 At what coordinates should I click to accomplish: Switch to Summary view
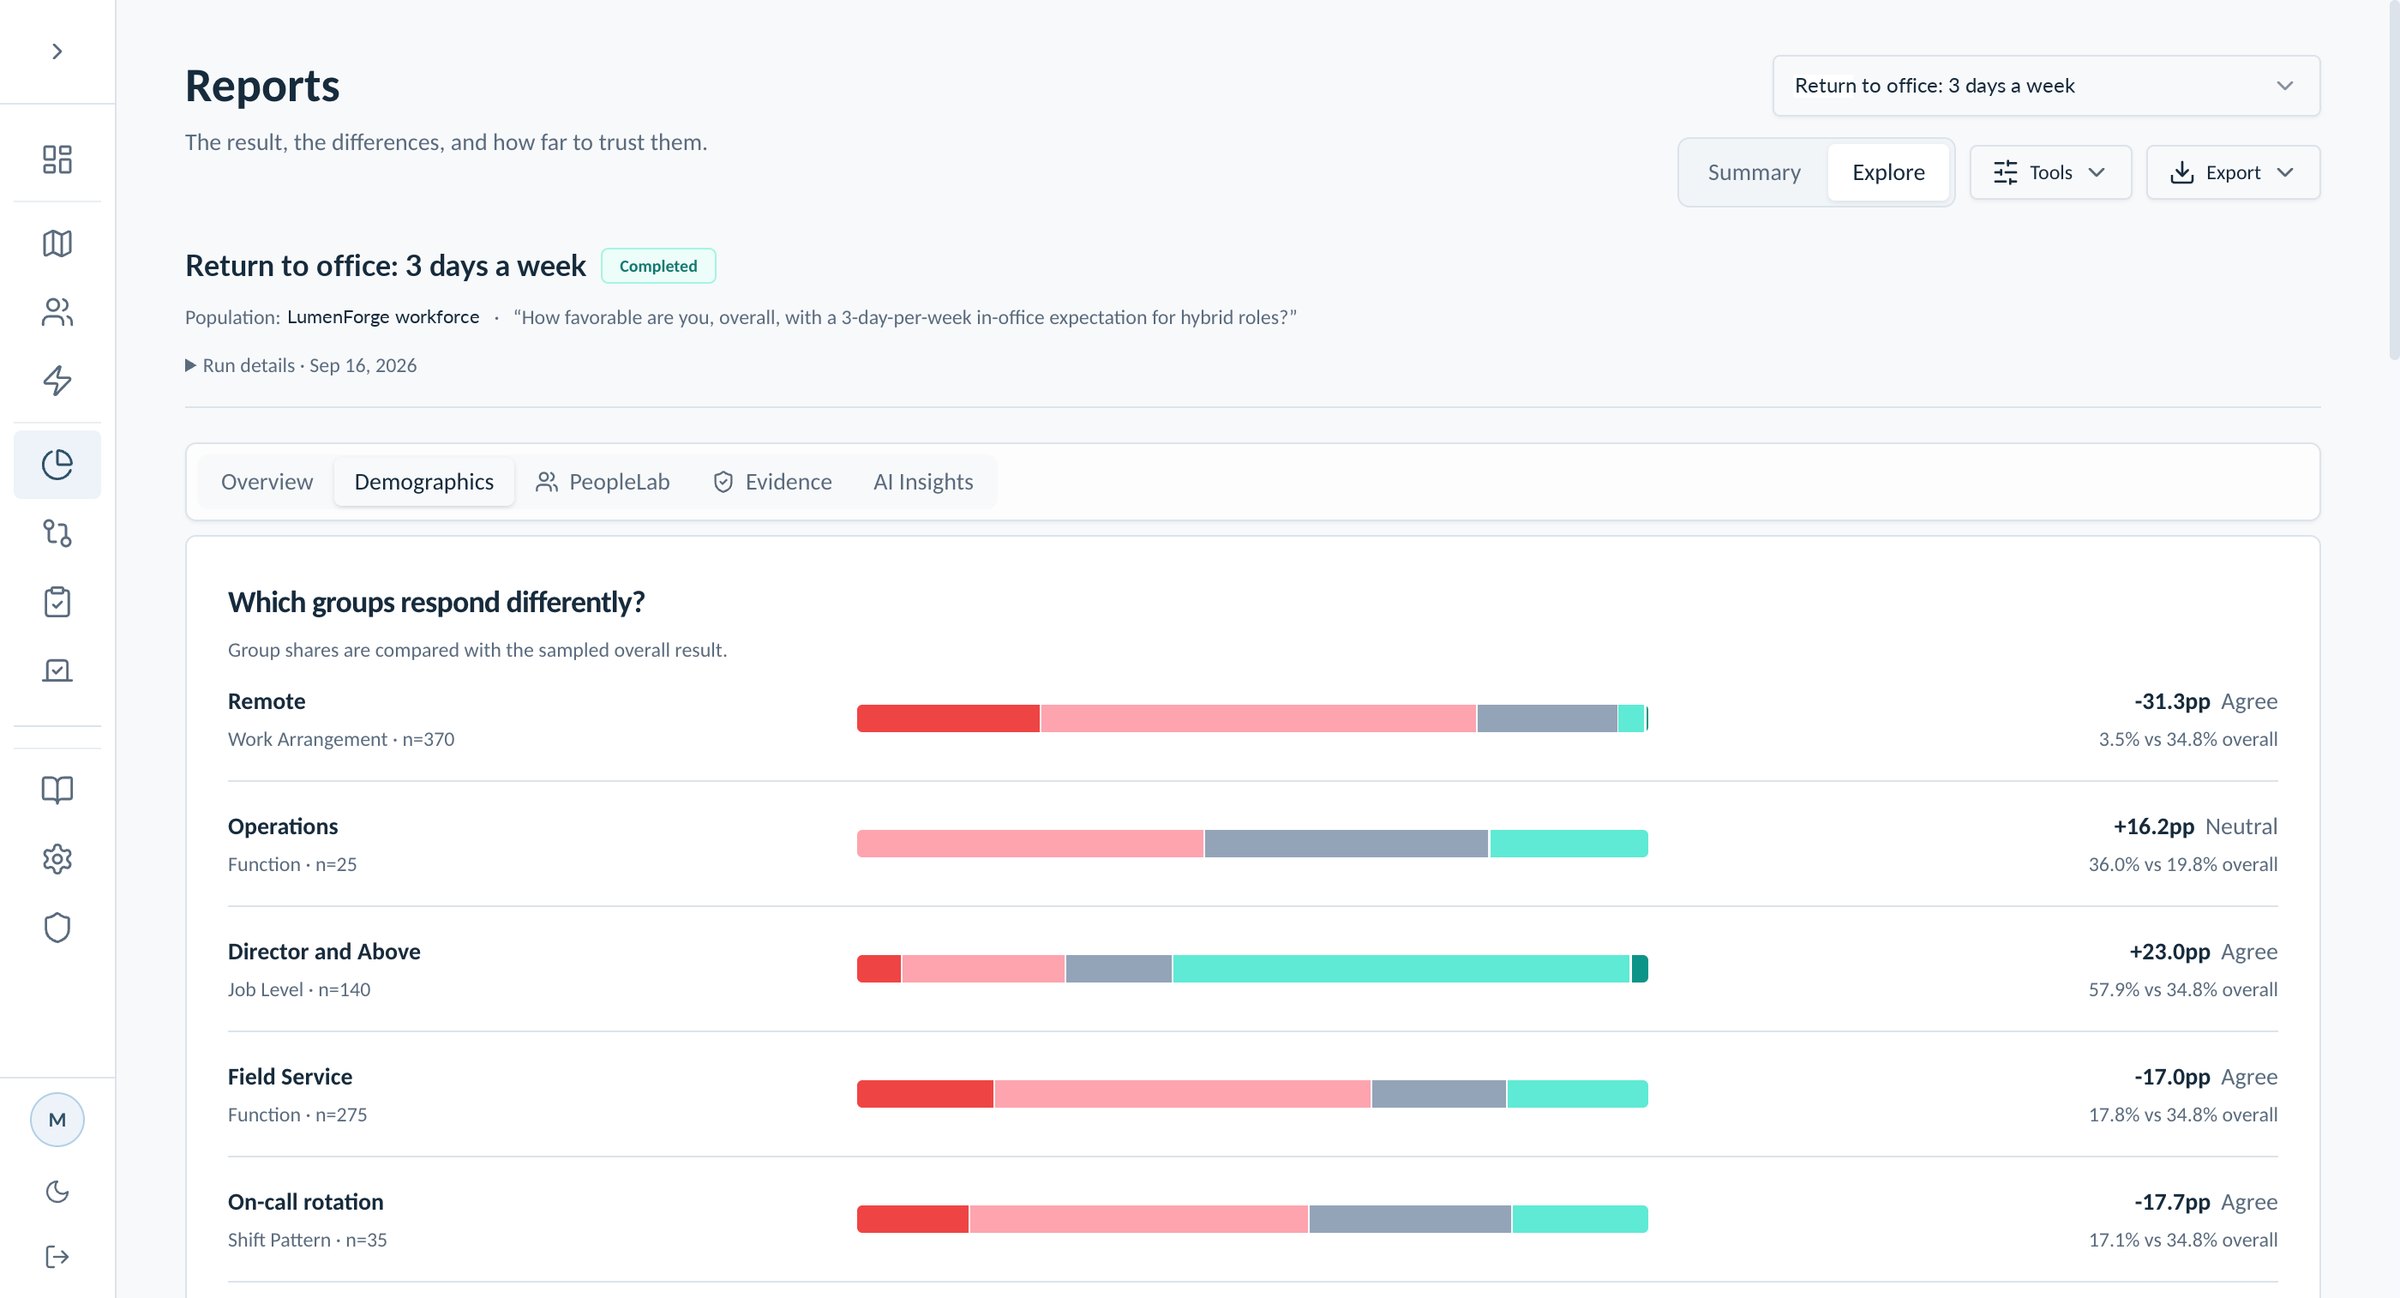pos(1754,172)
